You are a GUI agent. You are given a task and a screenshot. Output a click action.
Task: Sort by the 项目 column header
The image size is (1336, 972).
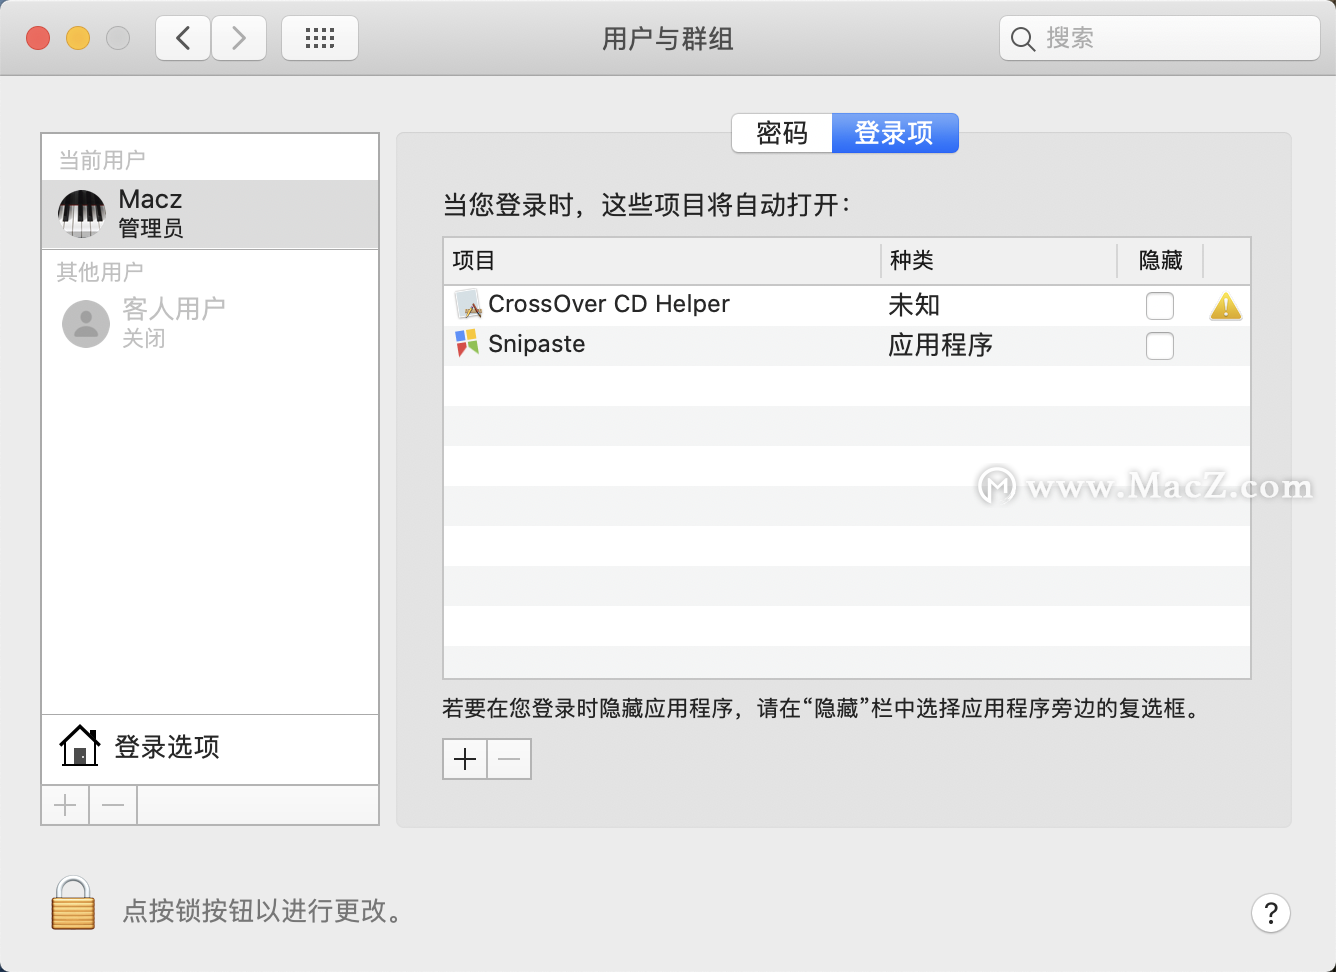[662, 261]
